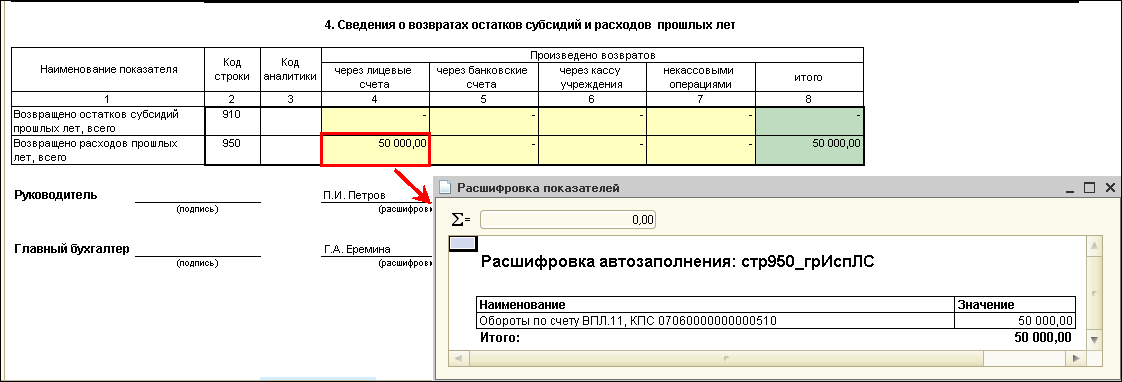
Task: Click Возвращено остатков субсидий прошлых лет row label
Action: coord(108,120)
